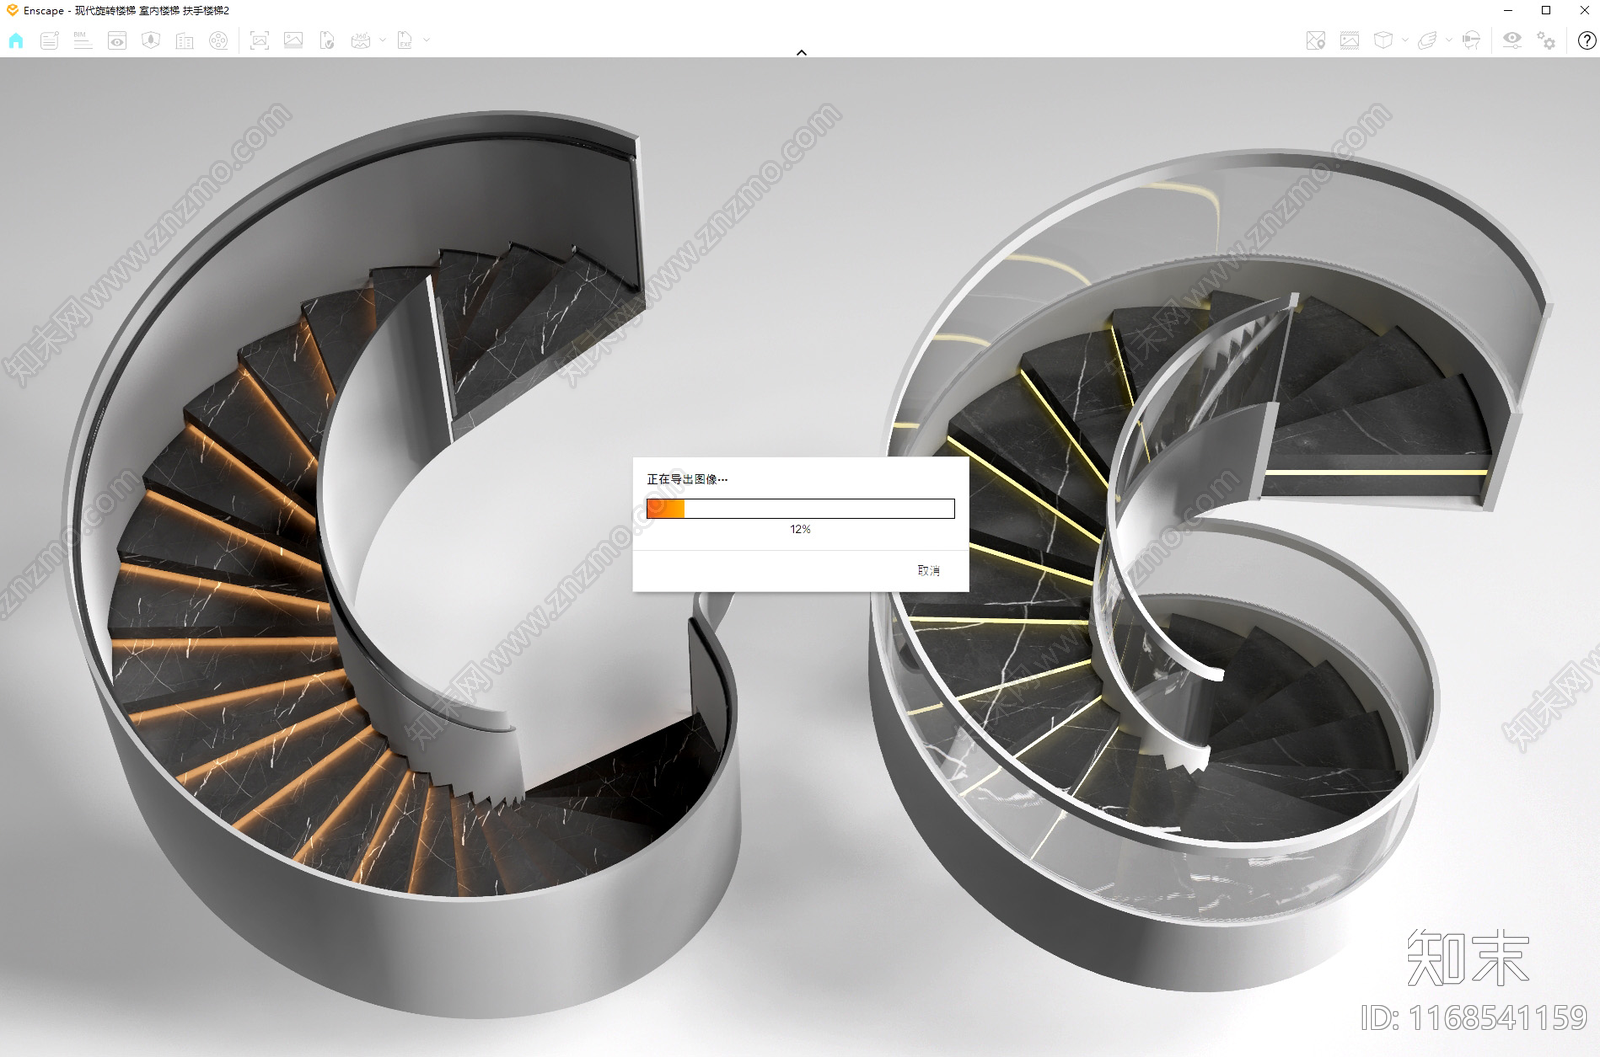Click 取消 to cancel the image export
Viewport: 1600px width, 1057px height.
pyautogui.click(x=929, y=570)
